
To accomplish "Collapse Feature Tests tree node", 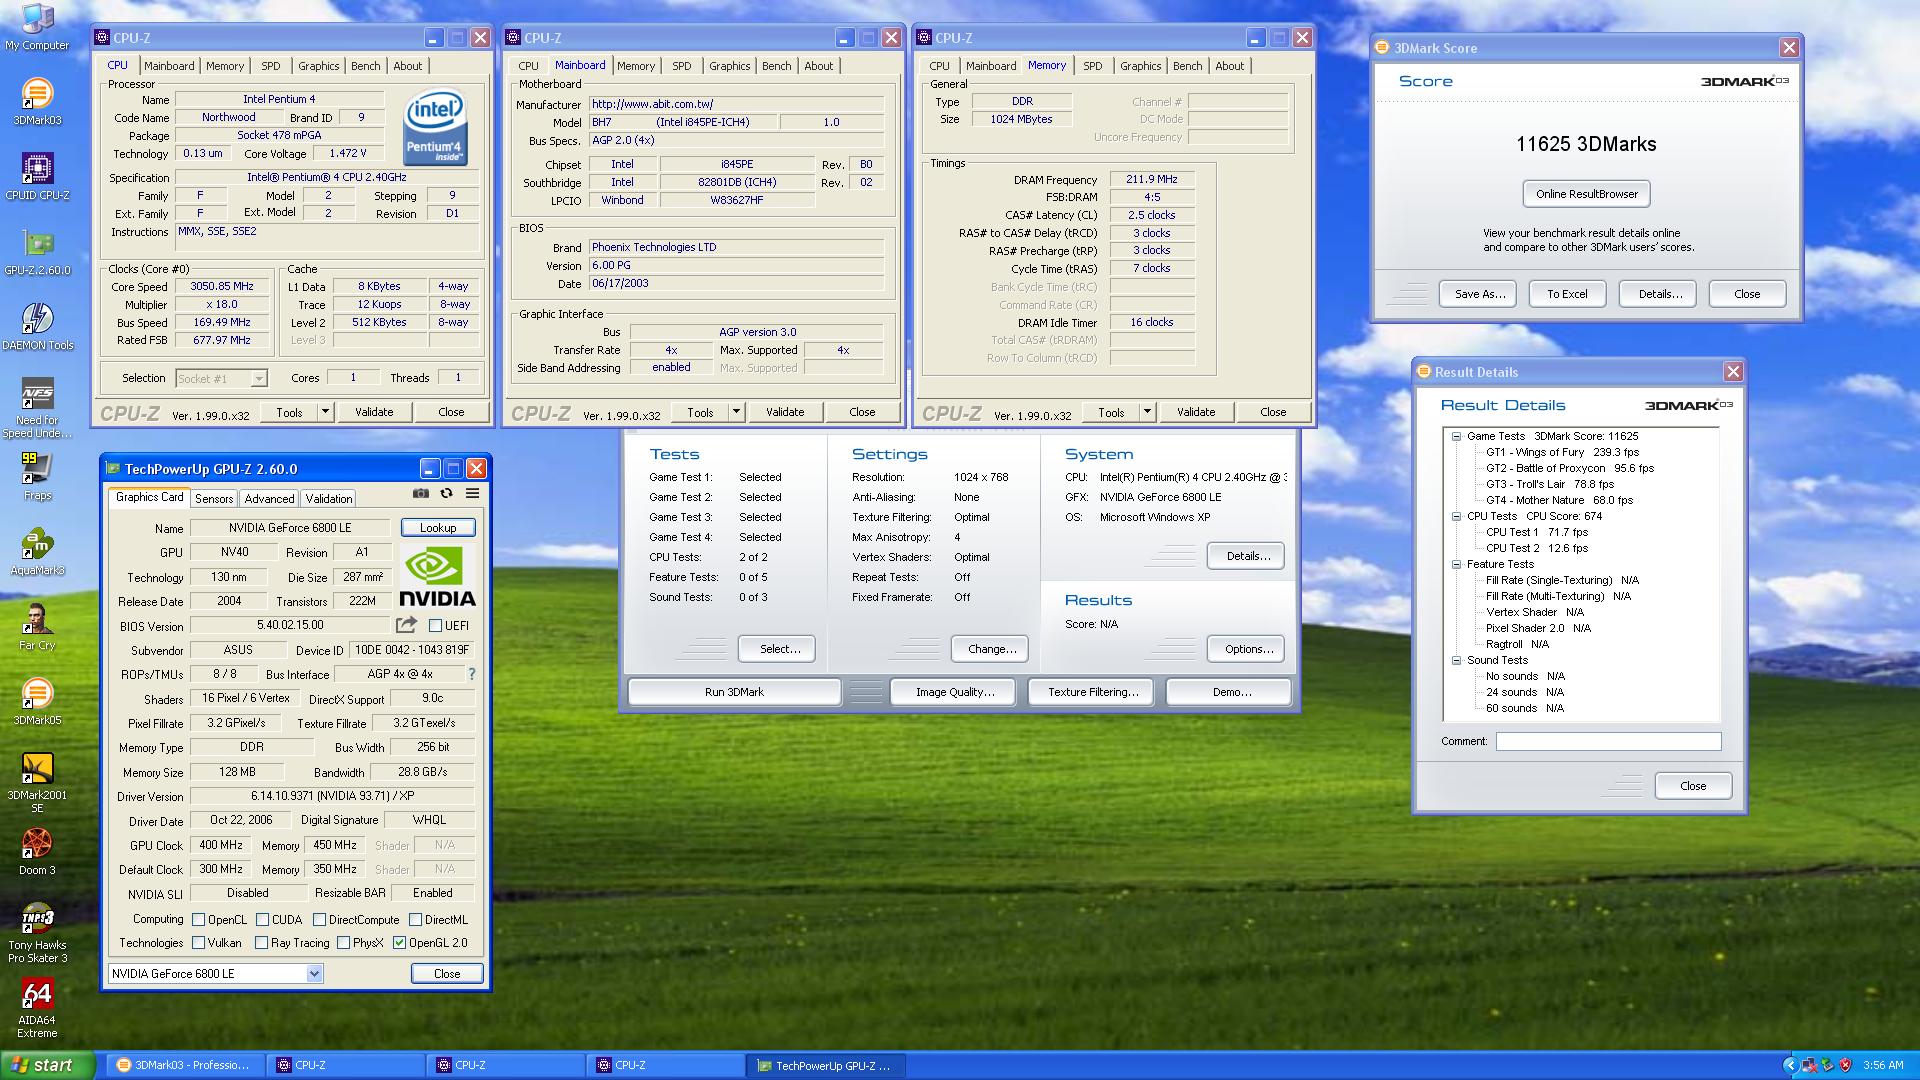I will click(1456, 564).
